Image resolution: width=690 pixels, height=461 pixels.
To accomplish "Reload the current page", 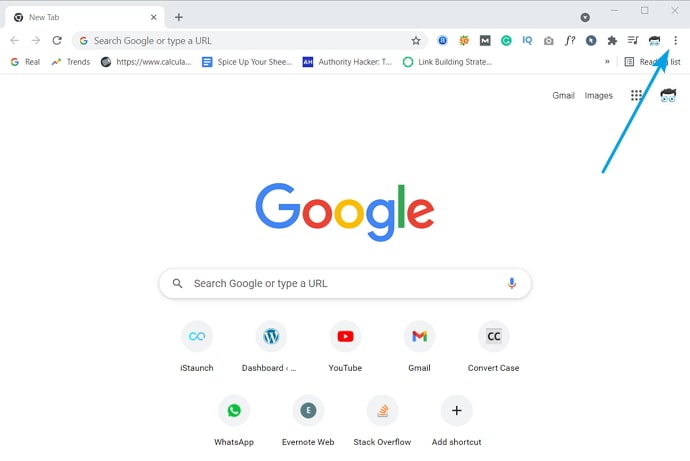I will [x=57, y=40].
